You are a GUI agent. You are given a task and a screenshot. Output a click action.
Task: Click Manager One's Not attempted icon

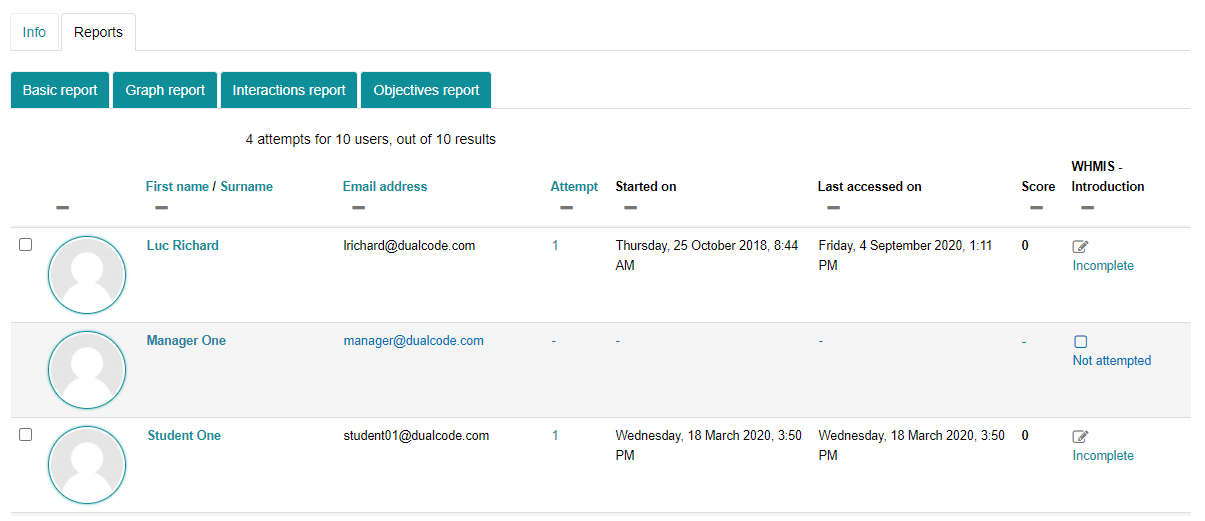click(x=1080, y=341)
